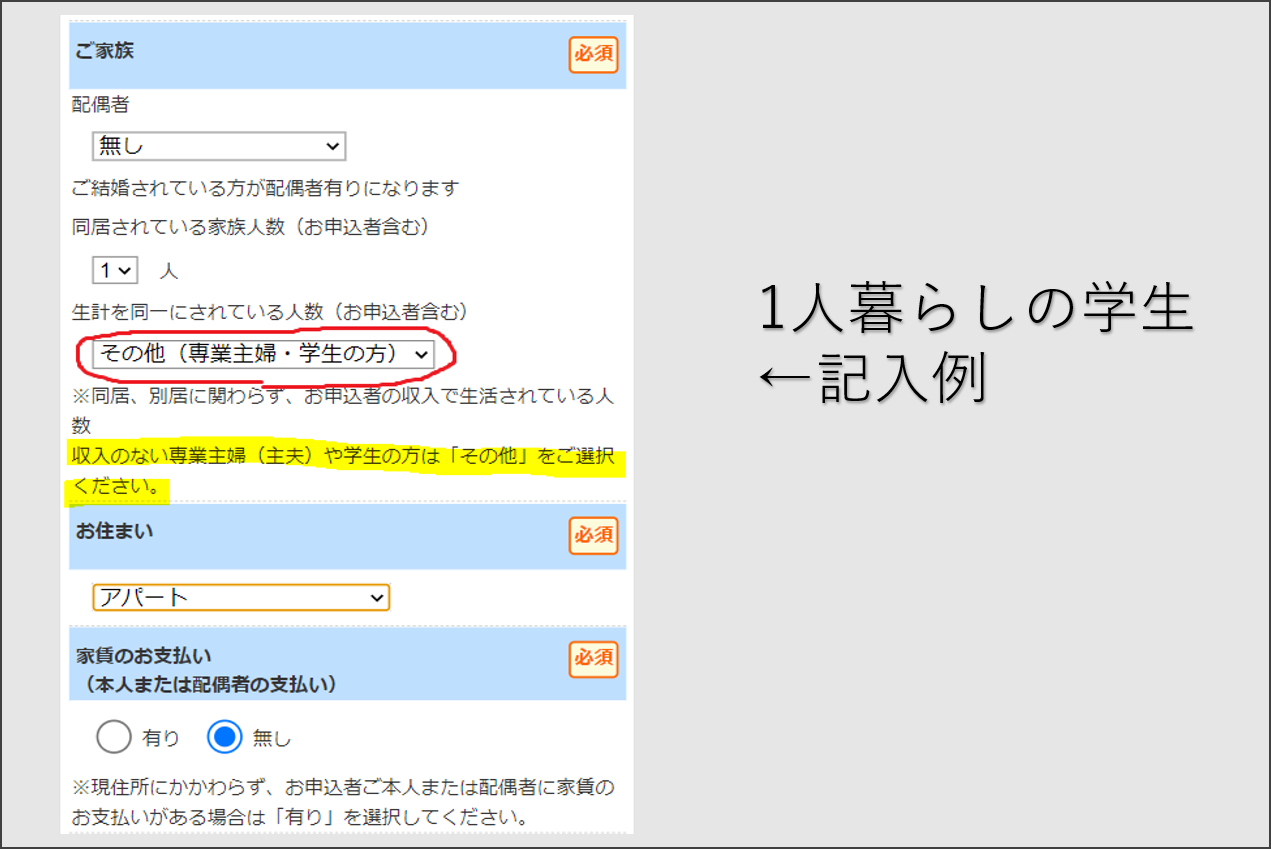The image size is (1271, 849).
Task: Select the 有り radio button for rent payment
Action: coord(114,738)
